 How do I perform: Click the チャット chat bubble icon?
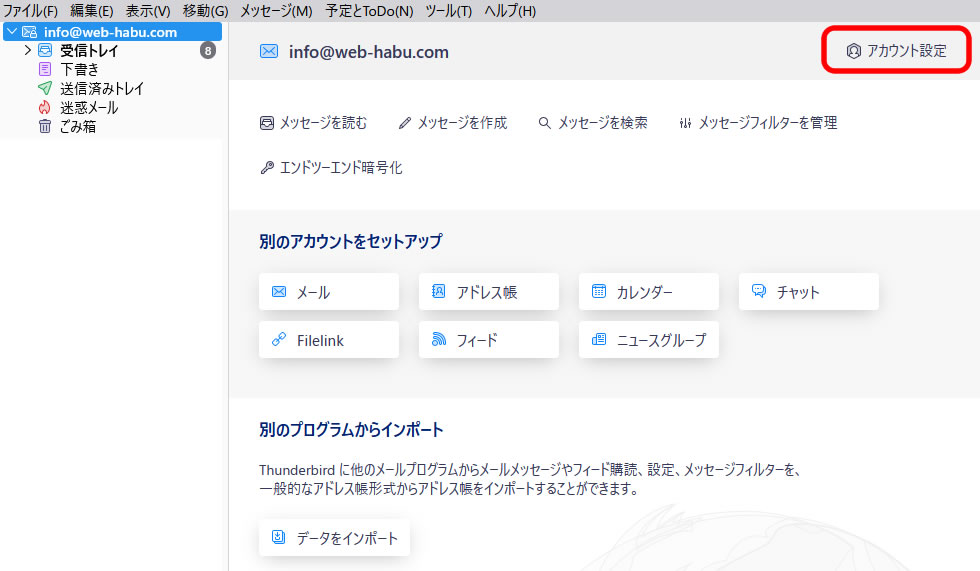click(759, 292)
